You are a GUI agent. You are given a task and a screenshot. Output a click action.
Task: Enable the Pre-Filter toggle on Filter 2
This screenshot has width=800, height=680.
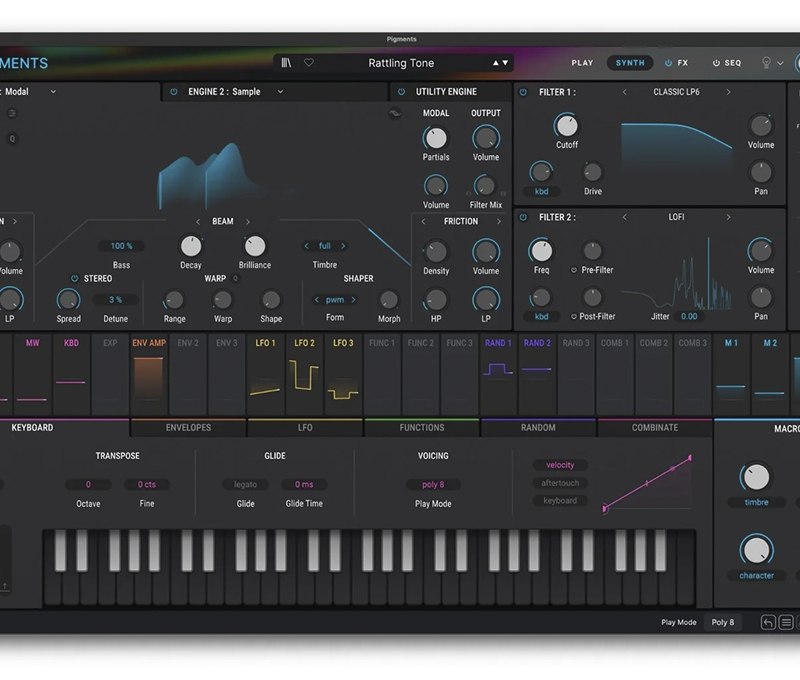point(573,270)
